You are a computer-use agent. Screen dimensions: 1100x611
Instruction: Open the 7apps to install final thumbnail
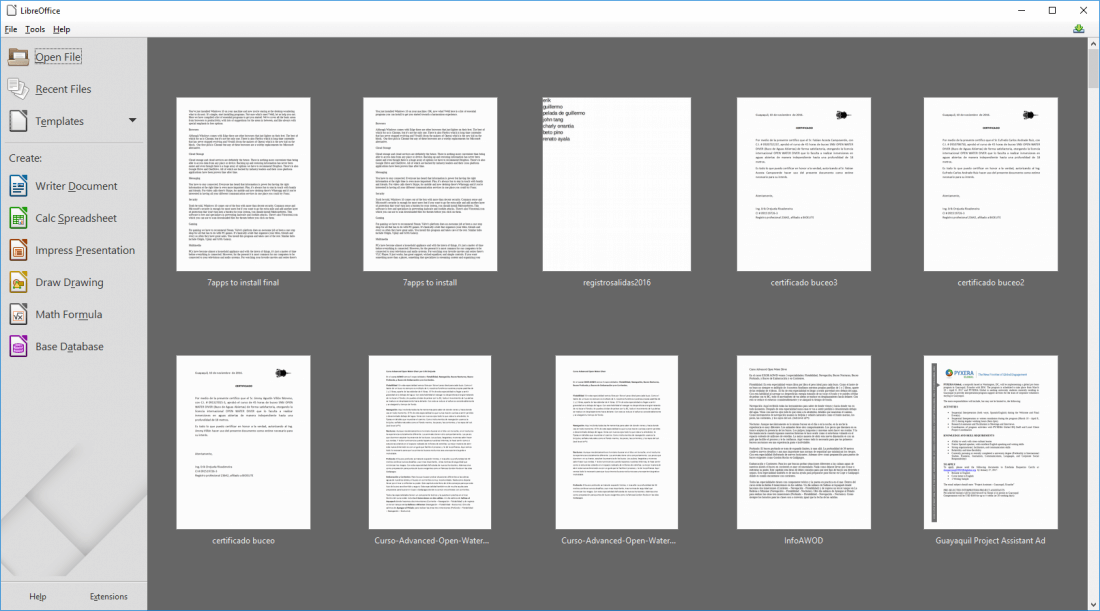tap(243, 183)
